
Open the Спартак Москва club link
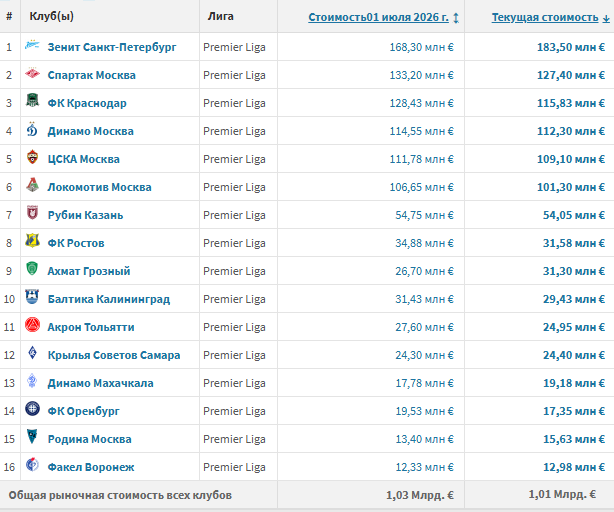(x=91, y=75)
